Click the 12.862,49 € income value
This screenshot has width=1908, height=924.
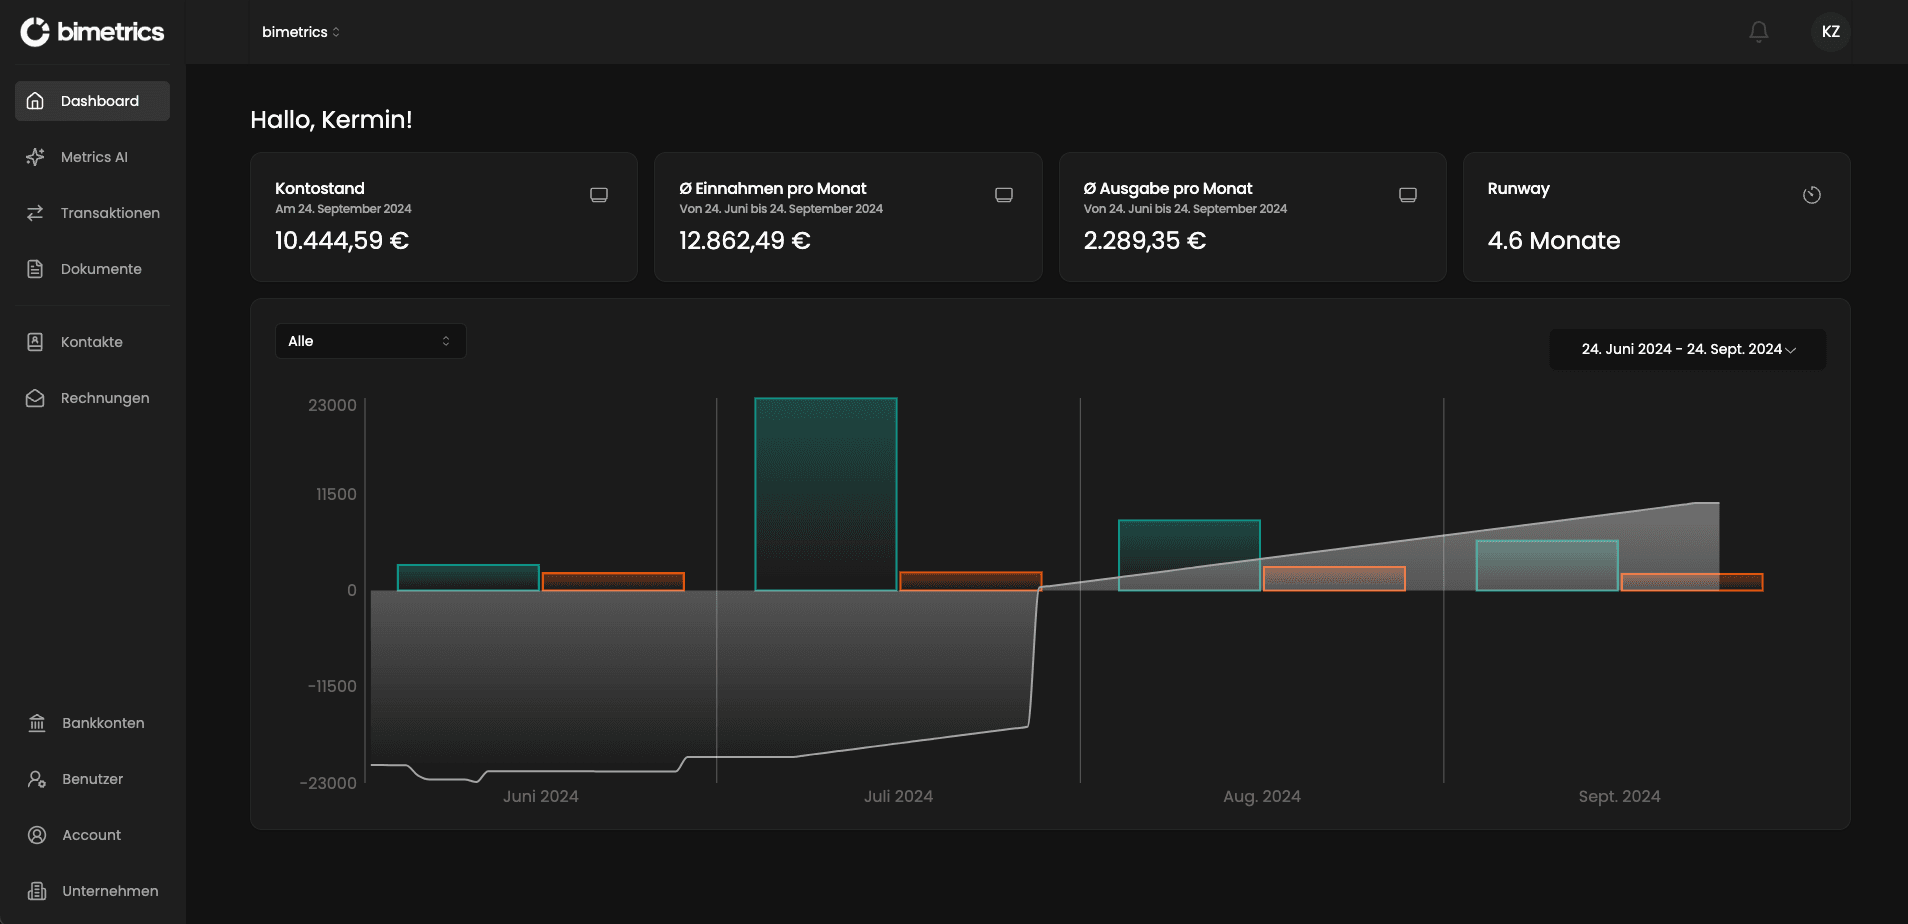click(x=745, y=241)
